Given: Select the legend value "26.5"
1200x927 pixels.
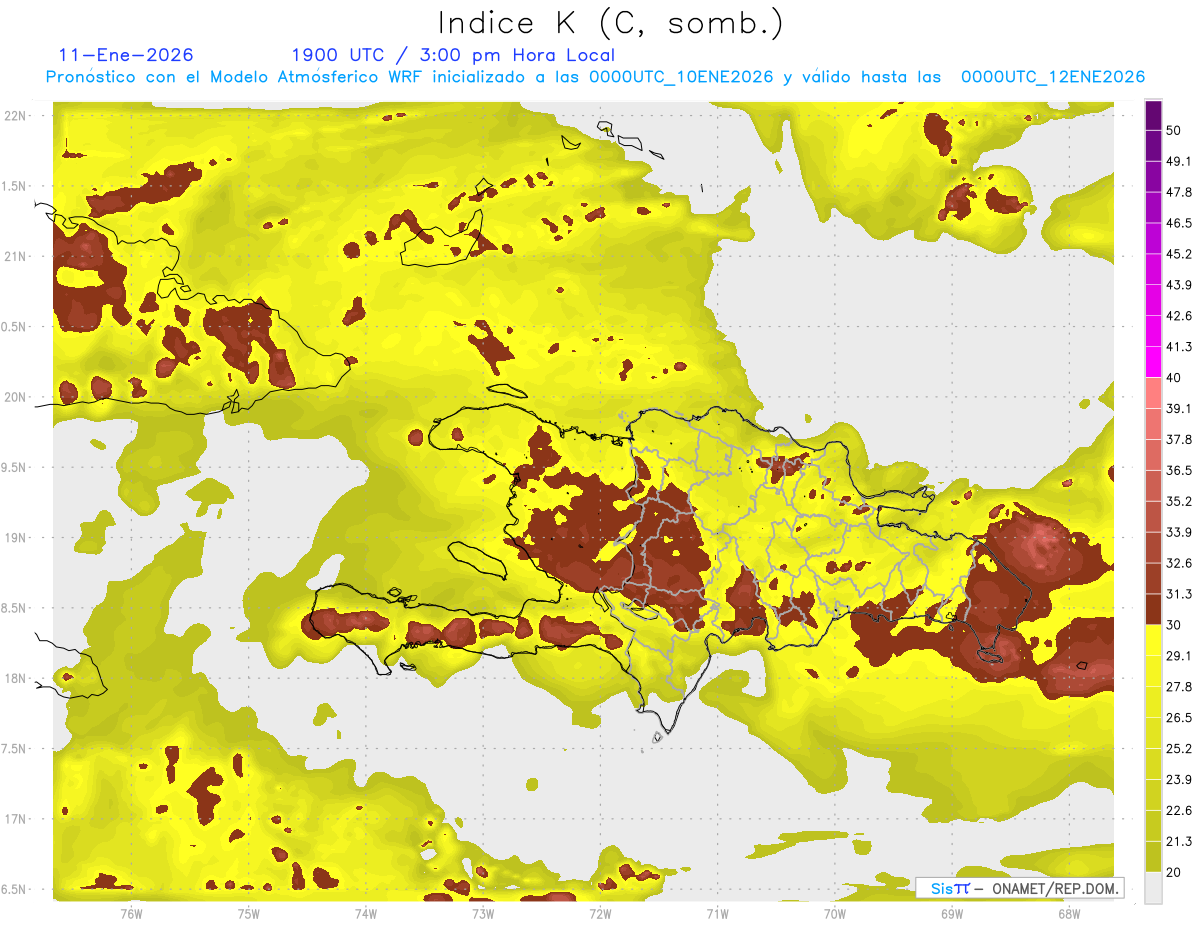Looking at the screenshot, I should point(1178,718).
